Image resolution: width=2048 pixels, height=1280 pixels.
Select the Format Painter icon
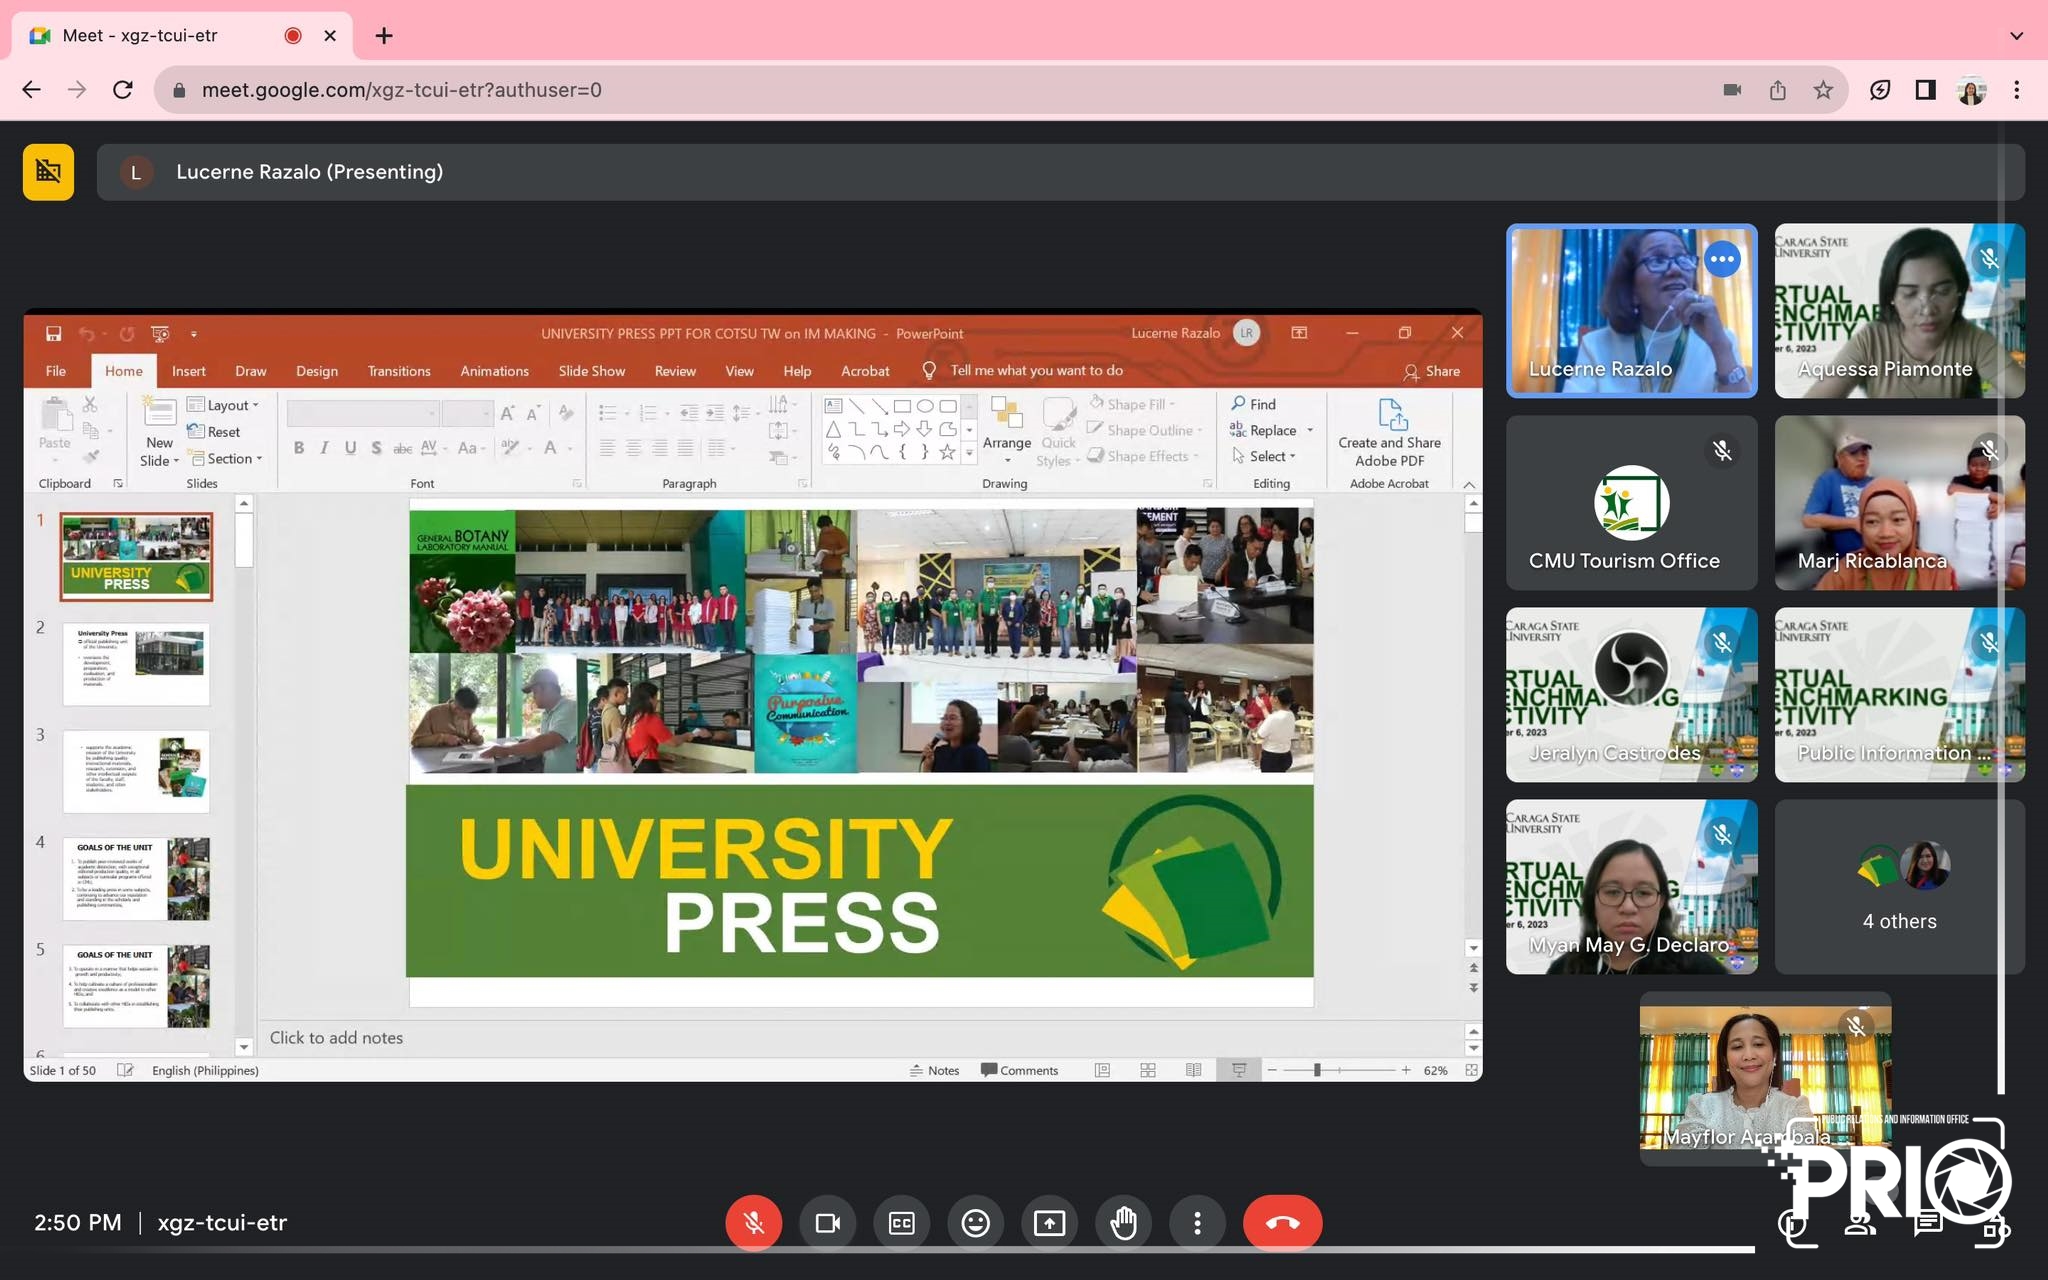click(x=90, y=457)
